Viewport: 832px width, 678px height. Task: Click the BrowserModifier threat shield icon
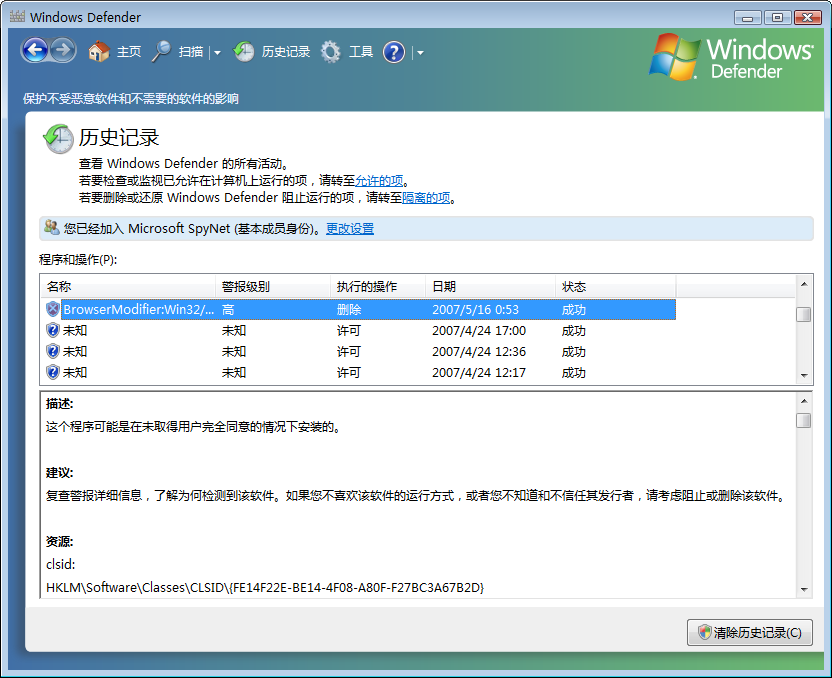coord(53,309)
